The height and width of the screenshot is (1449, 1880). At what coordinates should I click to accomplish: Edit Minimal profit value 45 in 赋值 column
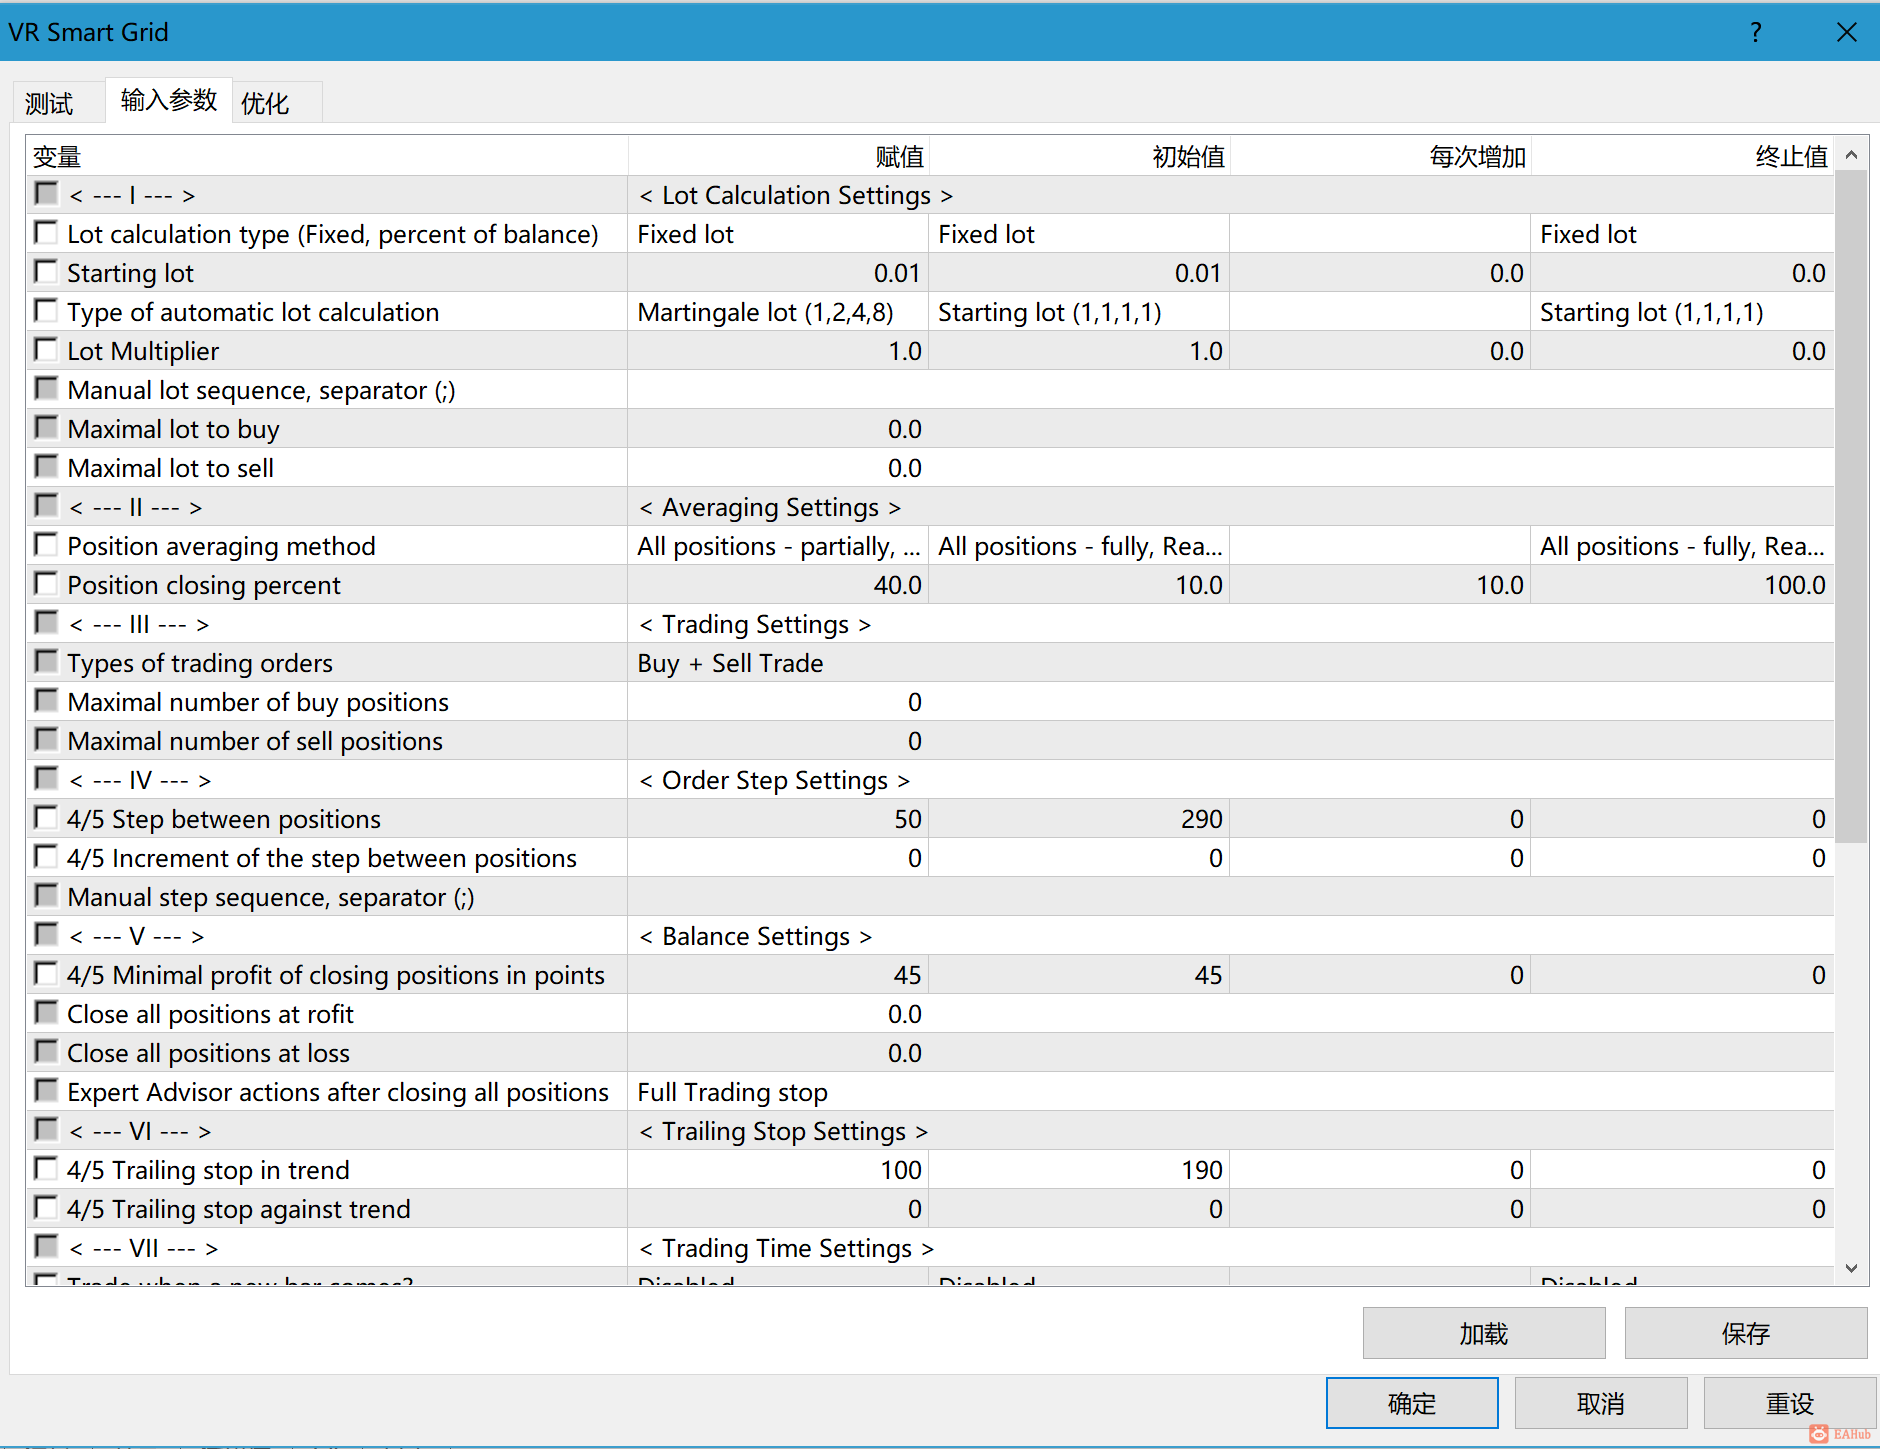(778, 975)
